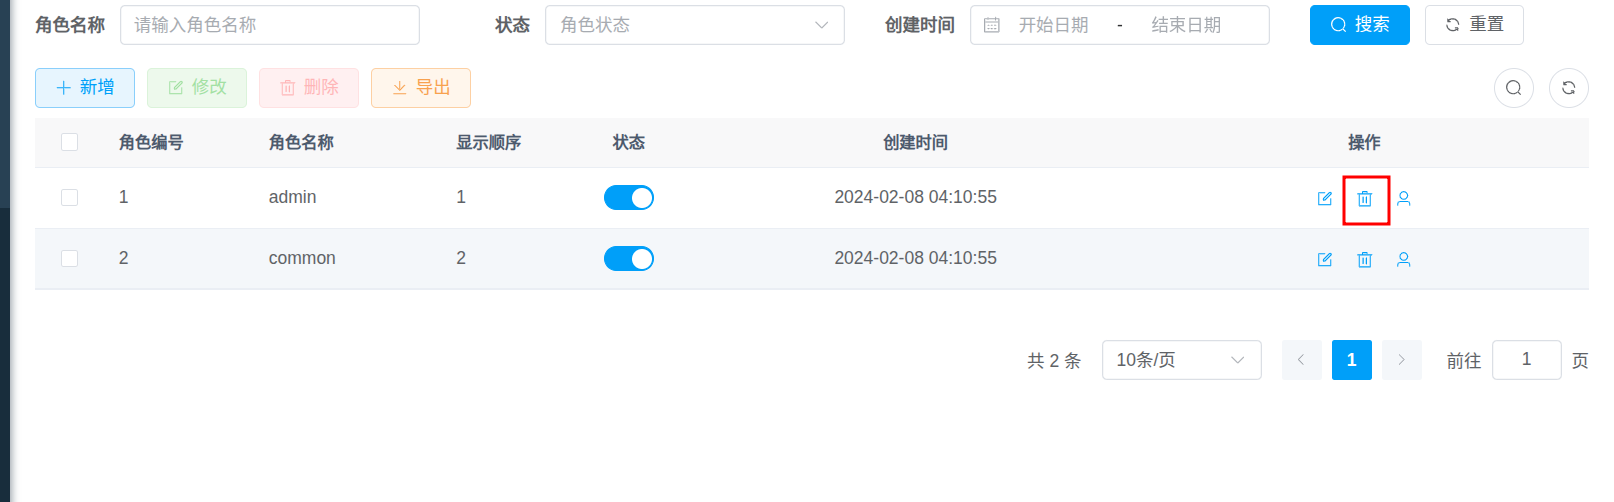The height and width of the screenshot is (502, 1614).
Task: Click the 重置 reset button
Action: [1474, 25]
